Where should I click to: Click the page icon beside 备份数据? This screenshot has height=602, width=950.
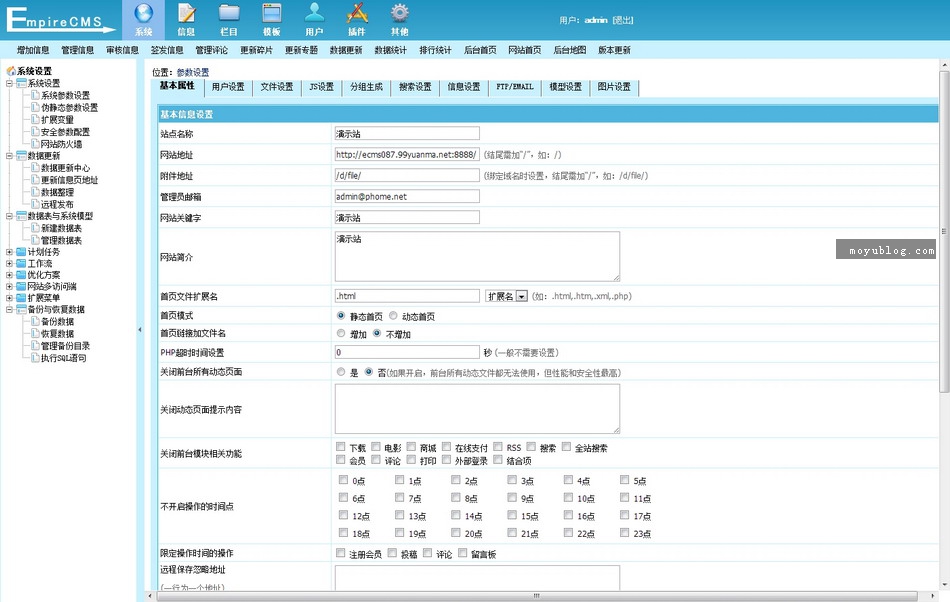(x=35, y=321)
